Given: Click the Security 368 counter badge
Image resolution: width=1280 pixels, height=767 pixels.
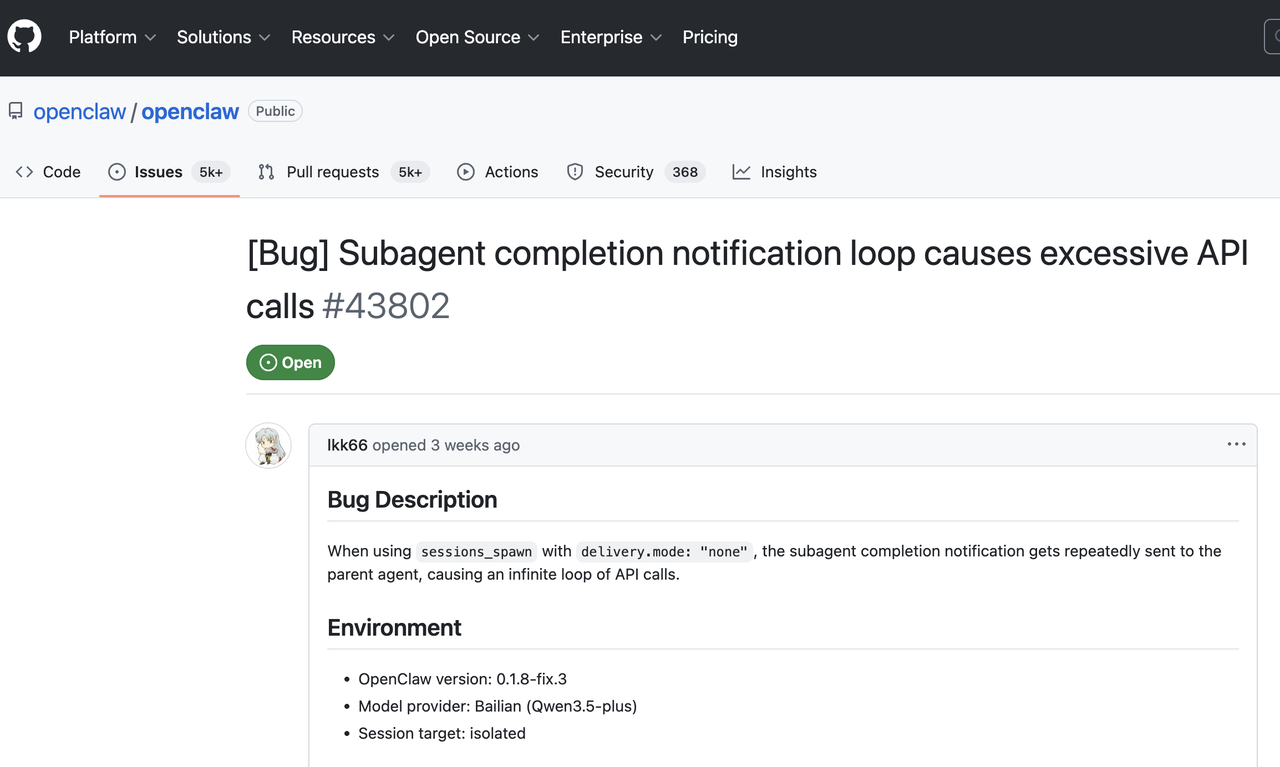Looking at the screenshot, I should pos(685,172).
